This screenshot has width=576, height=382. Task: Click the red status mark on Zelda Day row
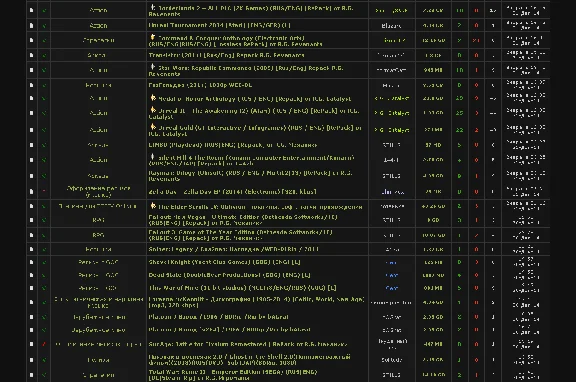coord(44,191)
